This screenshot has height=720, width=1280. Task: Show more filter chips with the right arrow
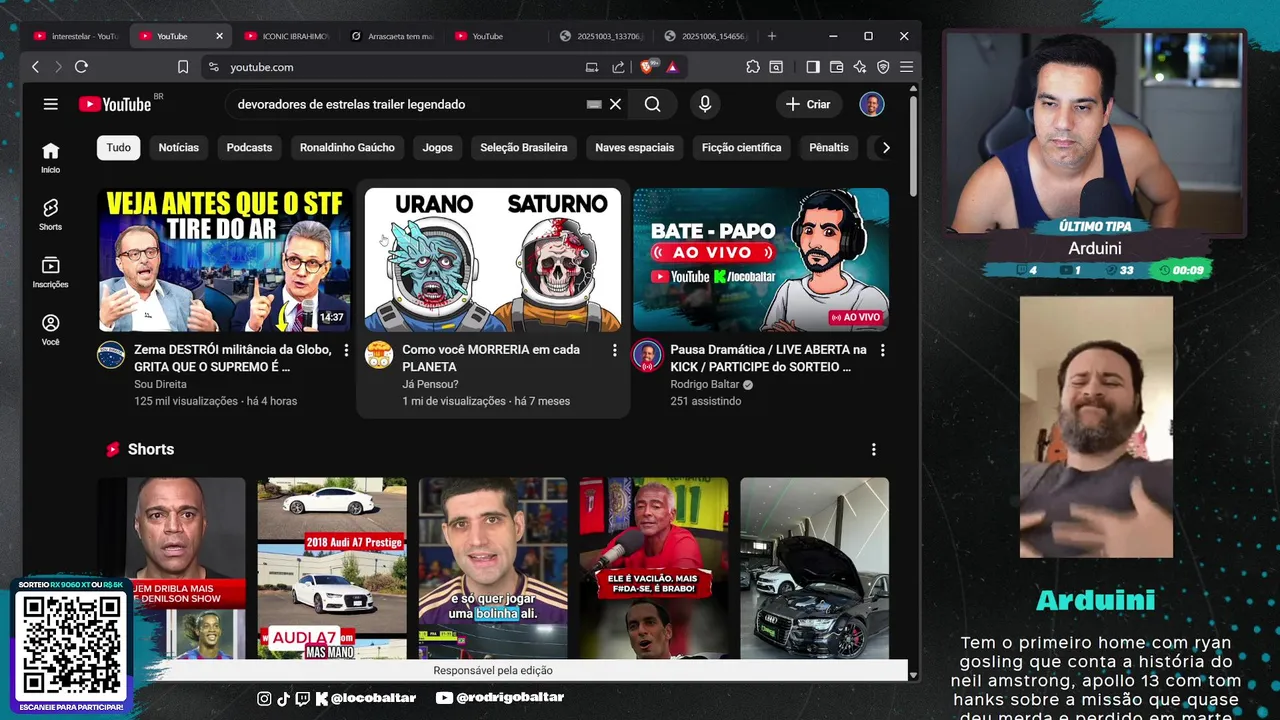tap(885, 147)
